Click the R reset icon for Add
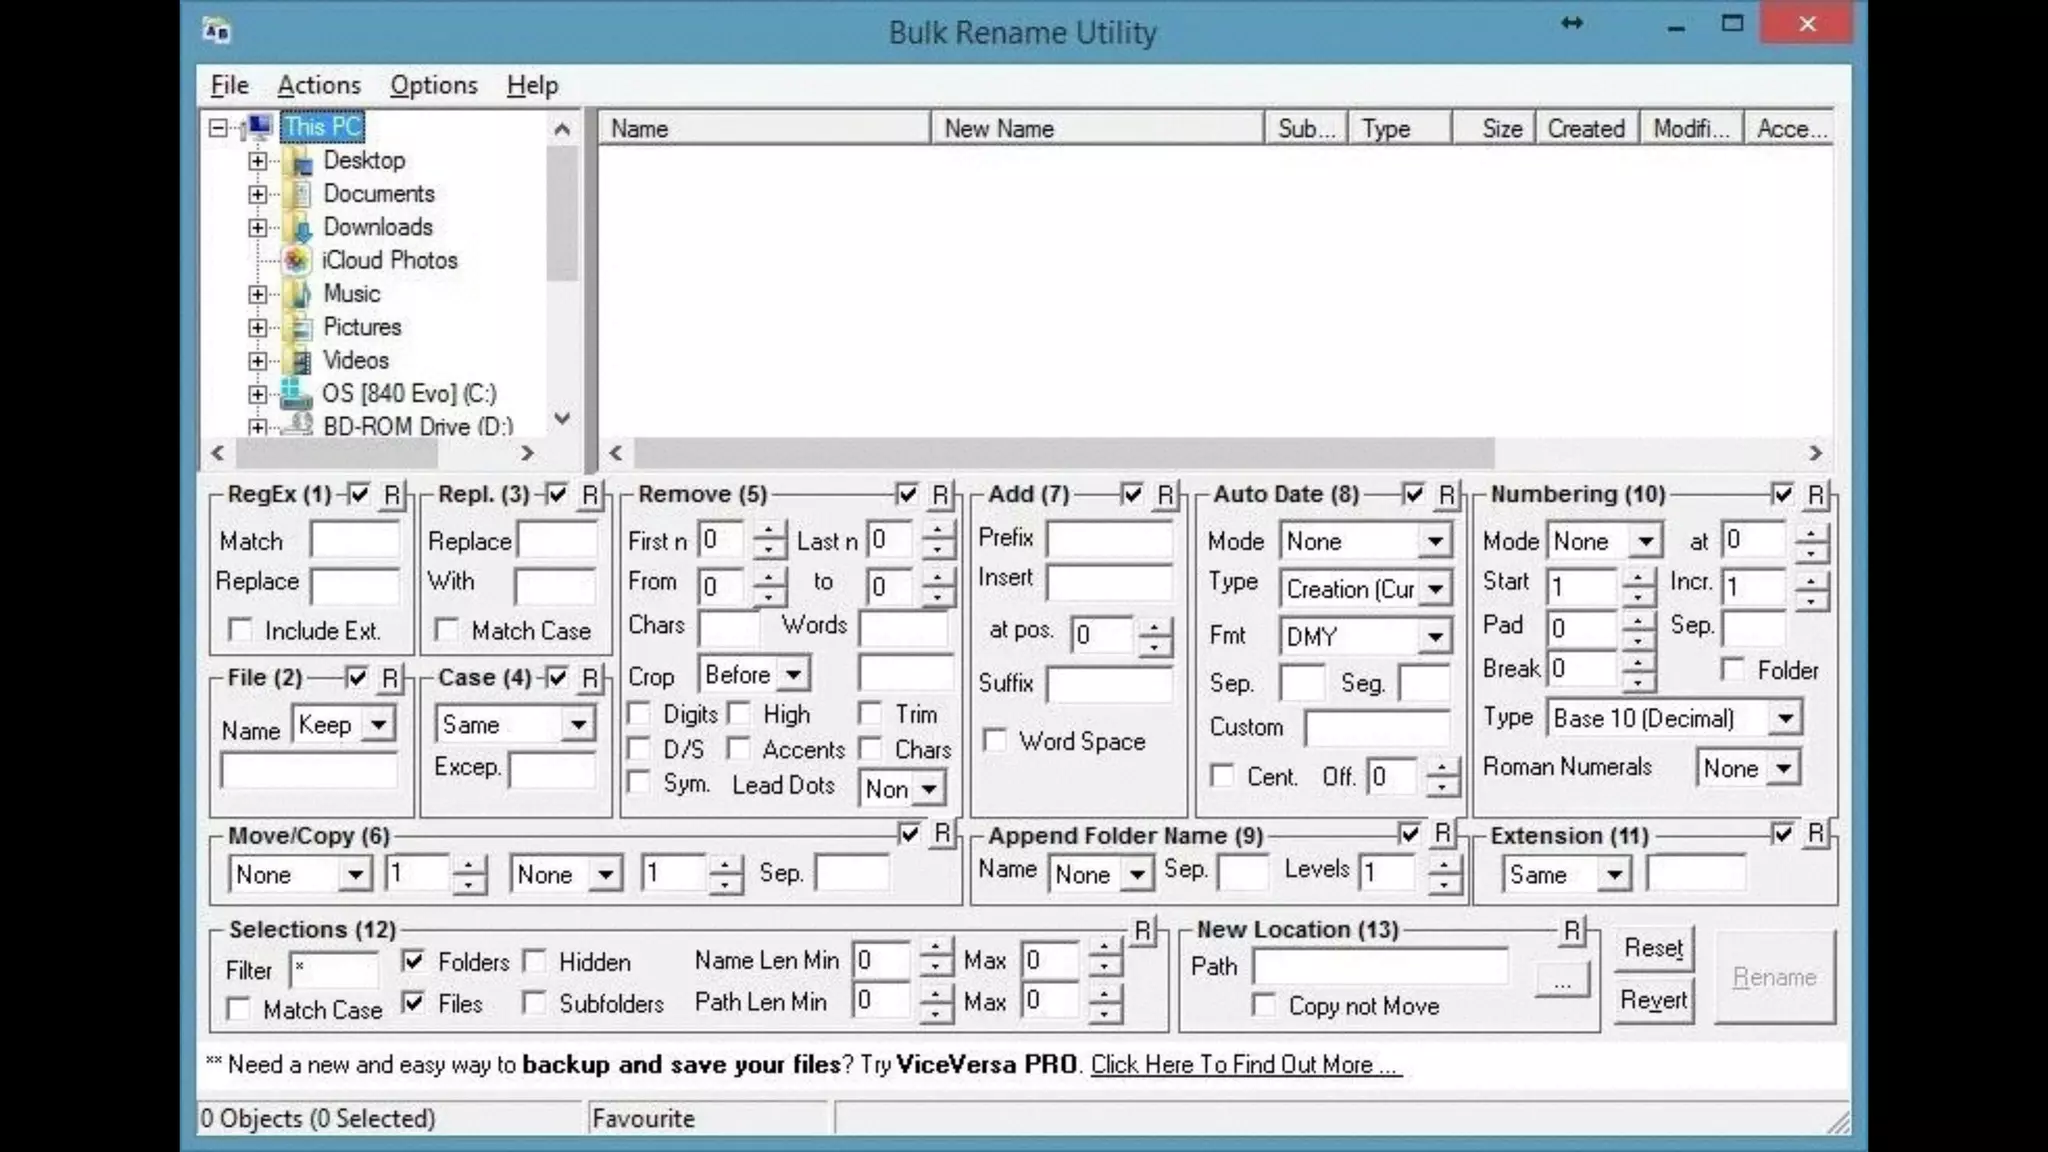Image resolution: width=2048 pixels, height=1152 pixels. click(1165, 495)
